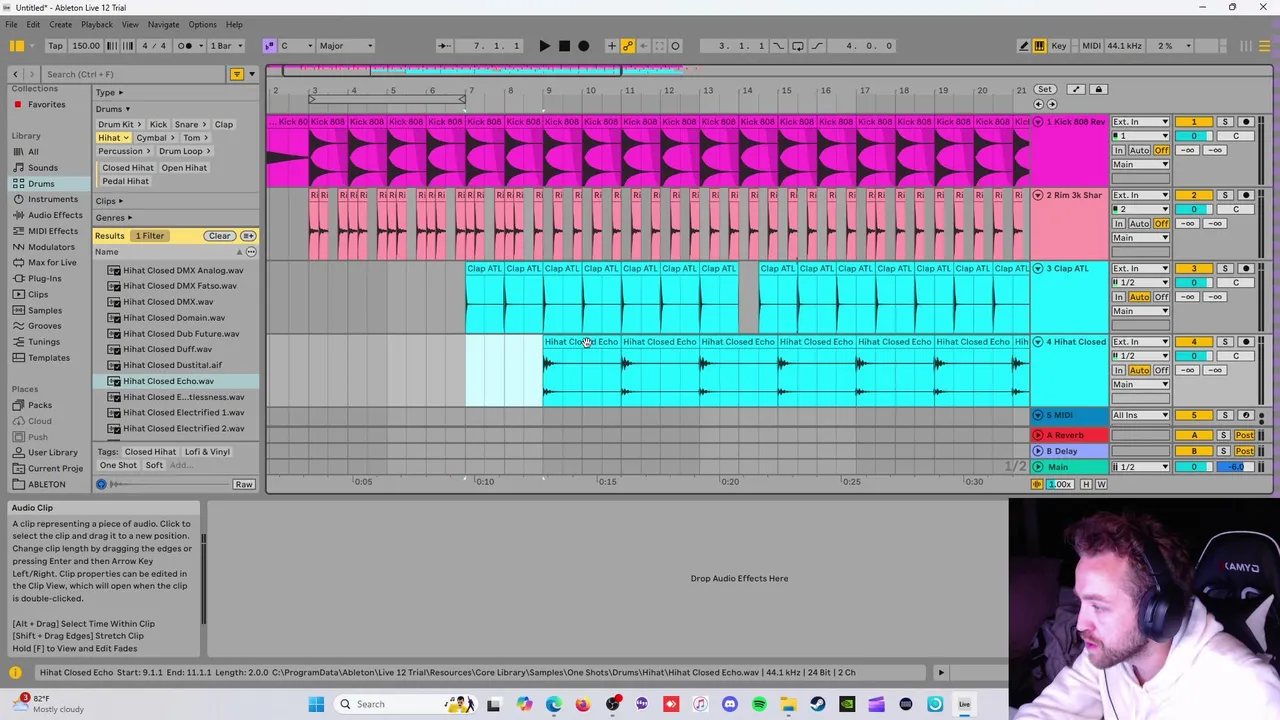Toggle Raw preview button

tap(244, 485)
